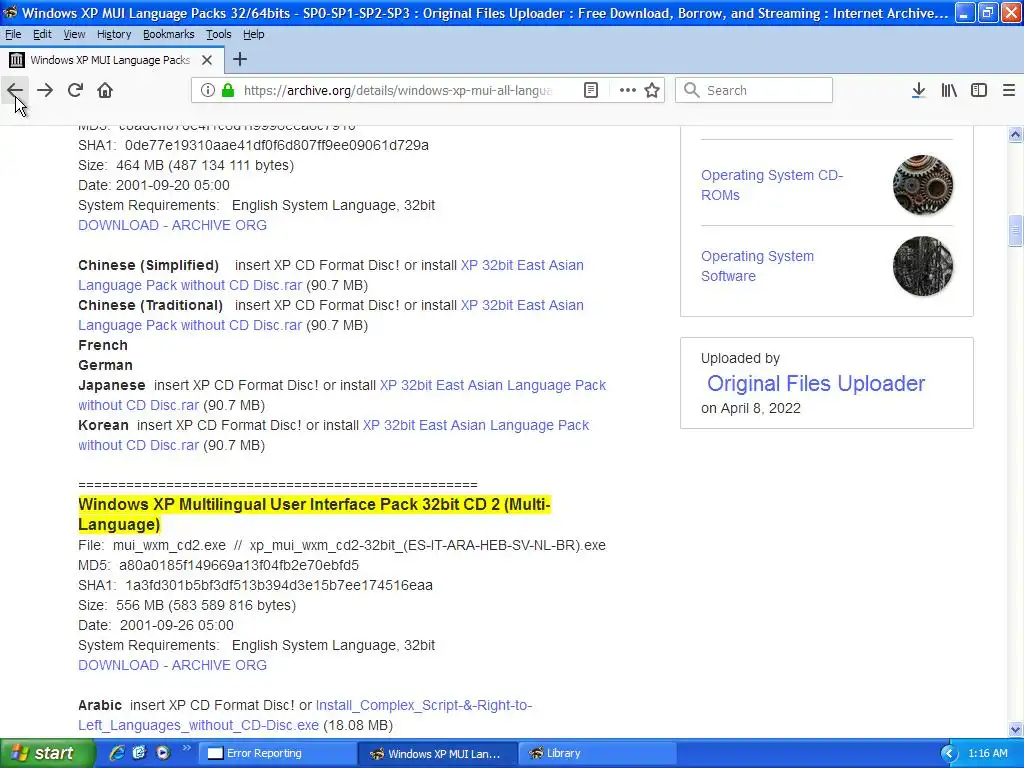The height and width of the screenshot is (768, 1024).
Task: Open a new tab with plus
Action: pyautogui.click(x=240, y=59)
